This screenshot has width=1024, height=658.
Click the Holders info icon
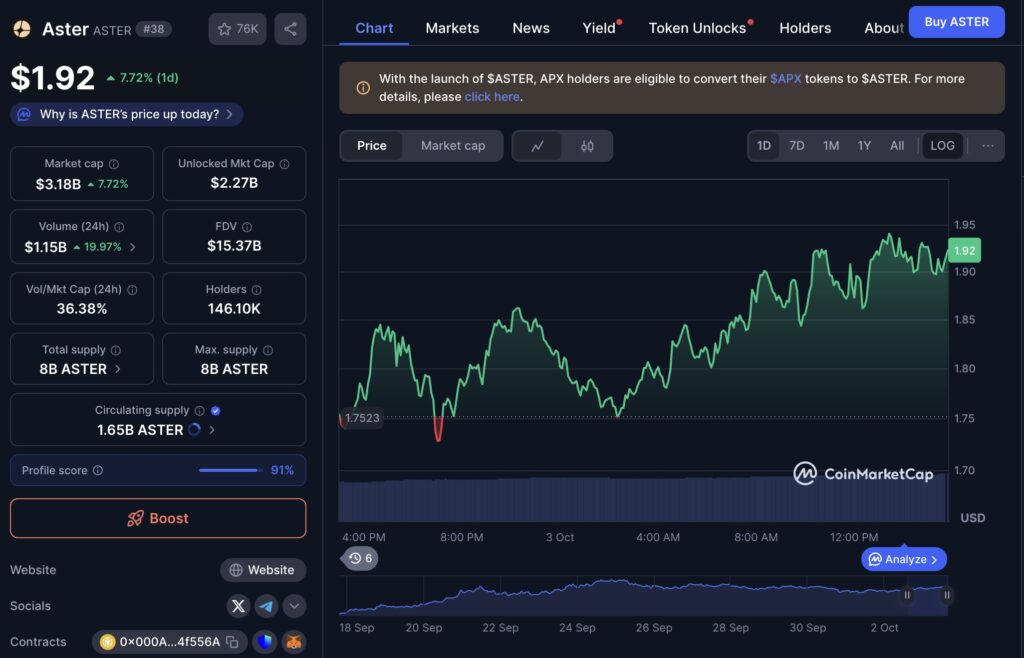click(257, 289)
